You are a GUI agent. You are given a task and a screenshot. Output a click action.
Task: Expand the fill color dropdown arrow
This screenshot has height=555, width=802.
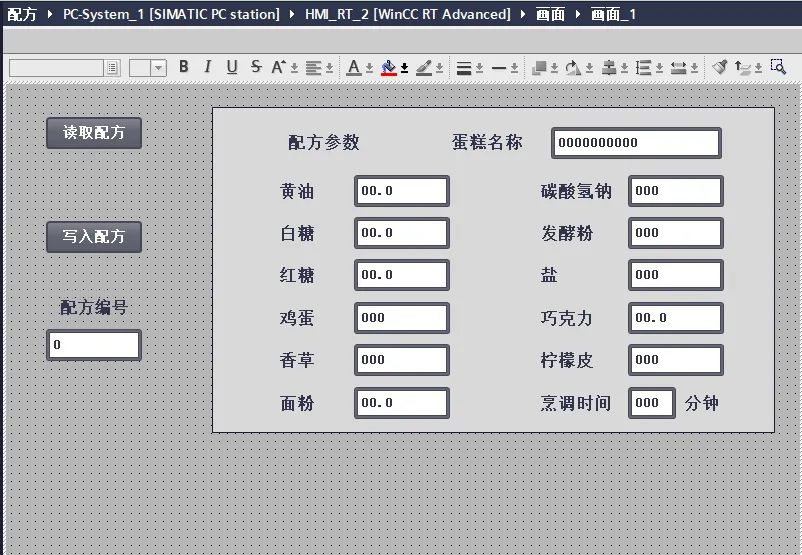coord(405,68)
